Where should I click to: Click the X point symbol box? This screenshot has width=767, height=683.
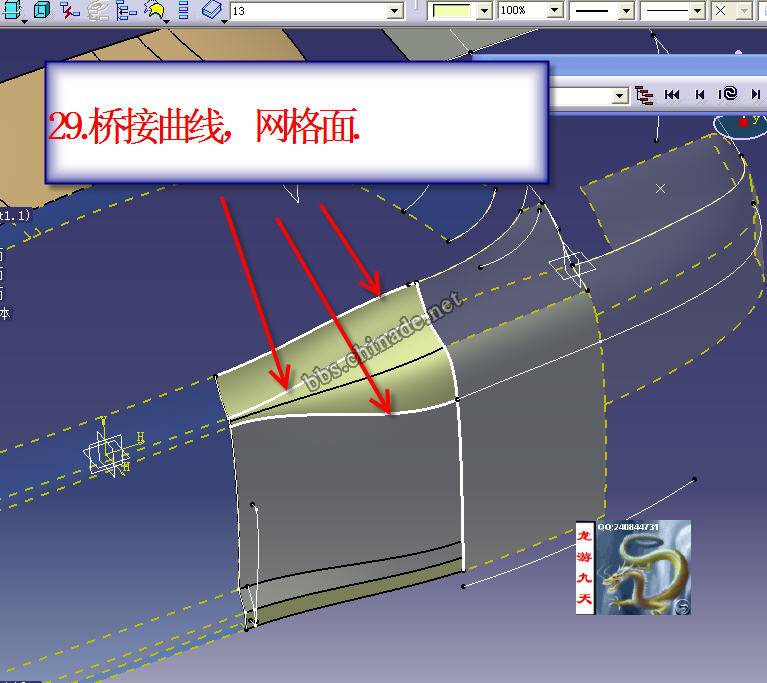(x=723, y=11)
